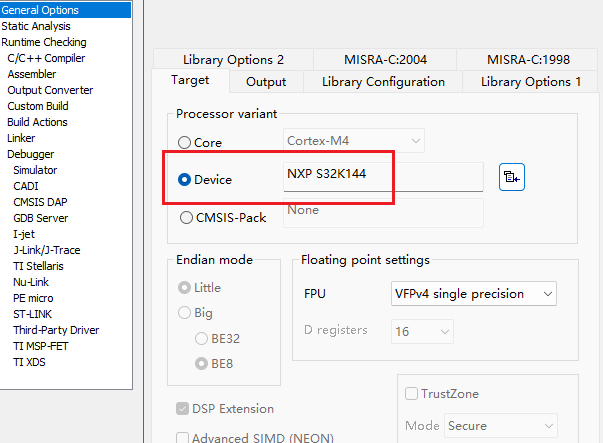603x443 pixels.
Task: Select C/C++ Compiler category
Action: (x=46, y=58)
